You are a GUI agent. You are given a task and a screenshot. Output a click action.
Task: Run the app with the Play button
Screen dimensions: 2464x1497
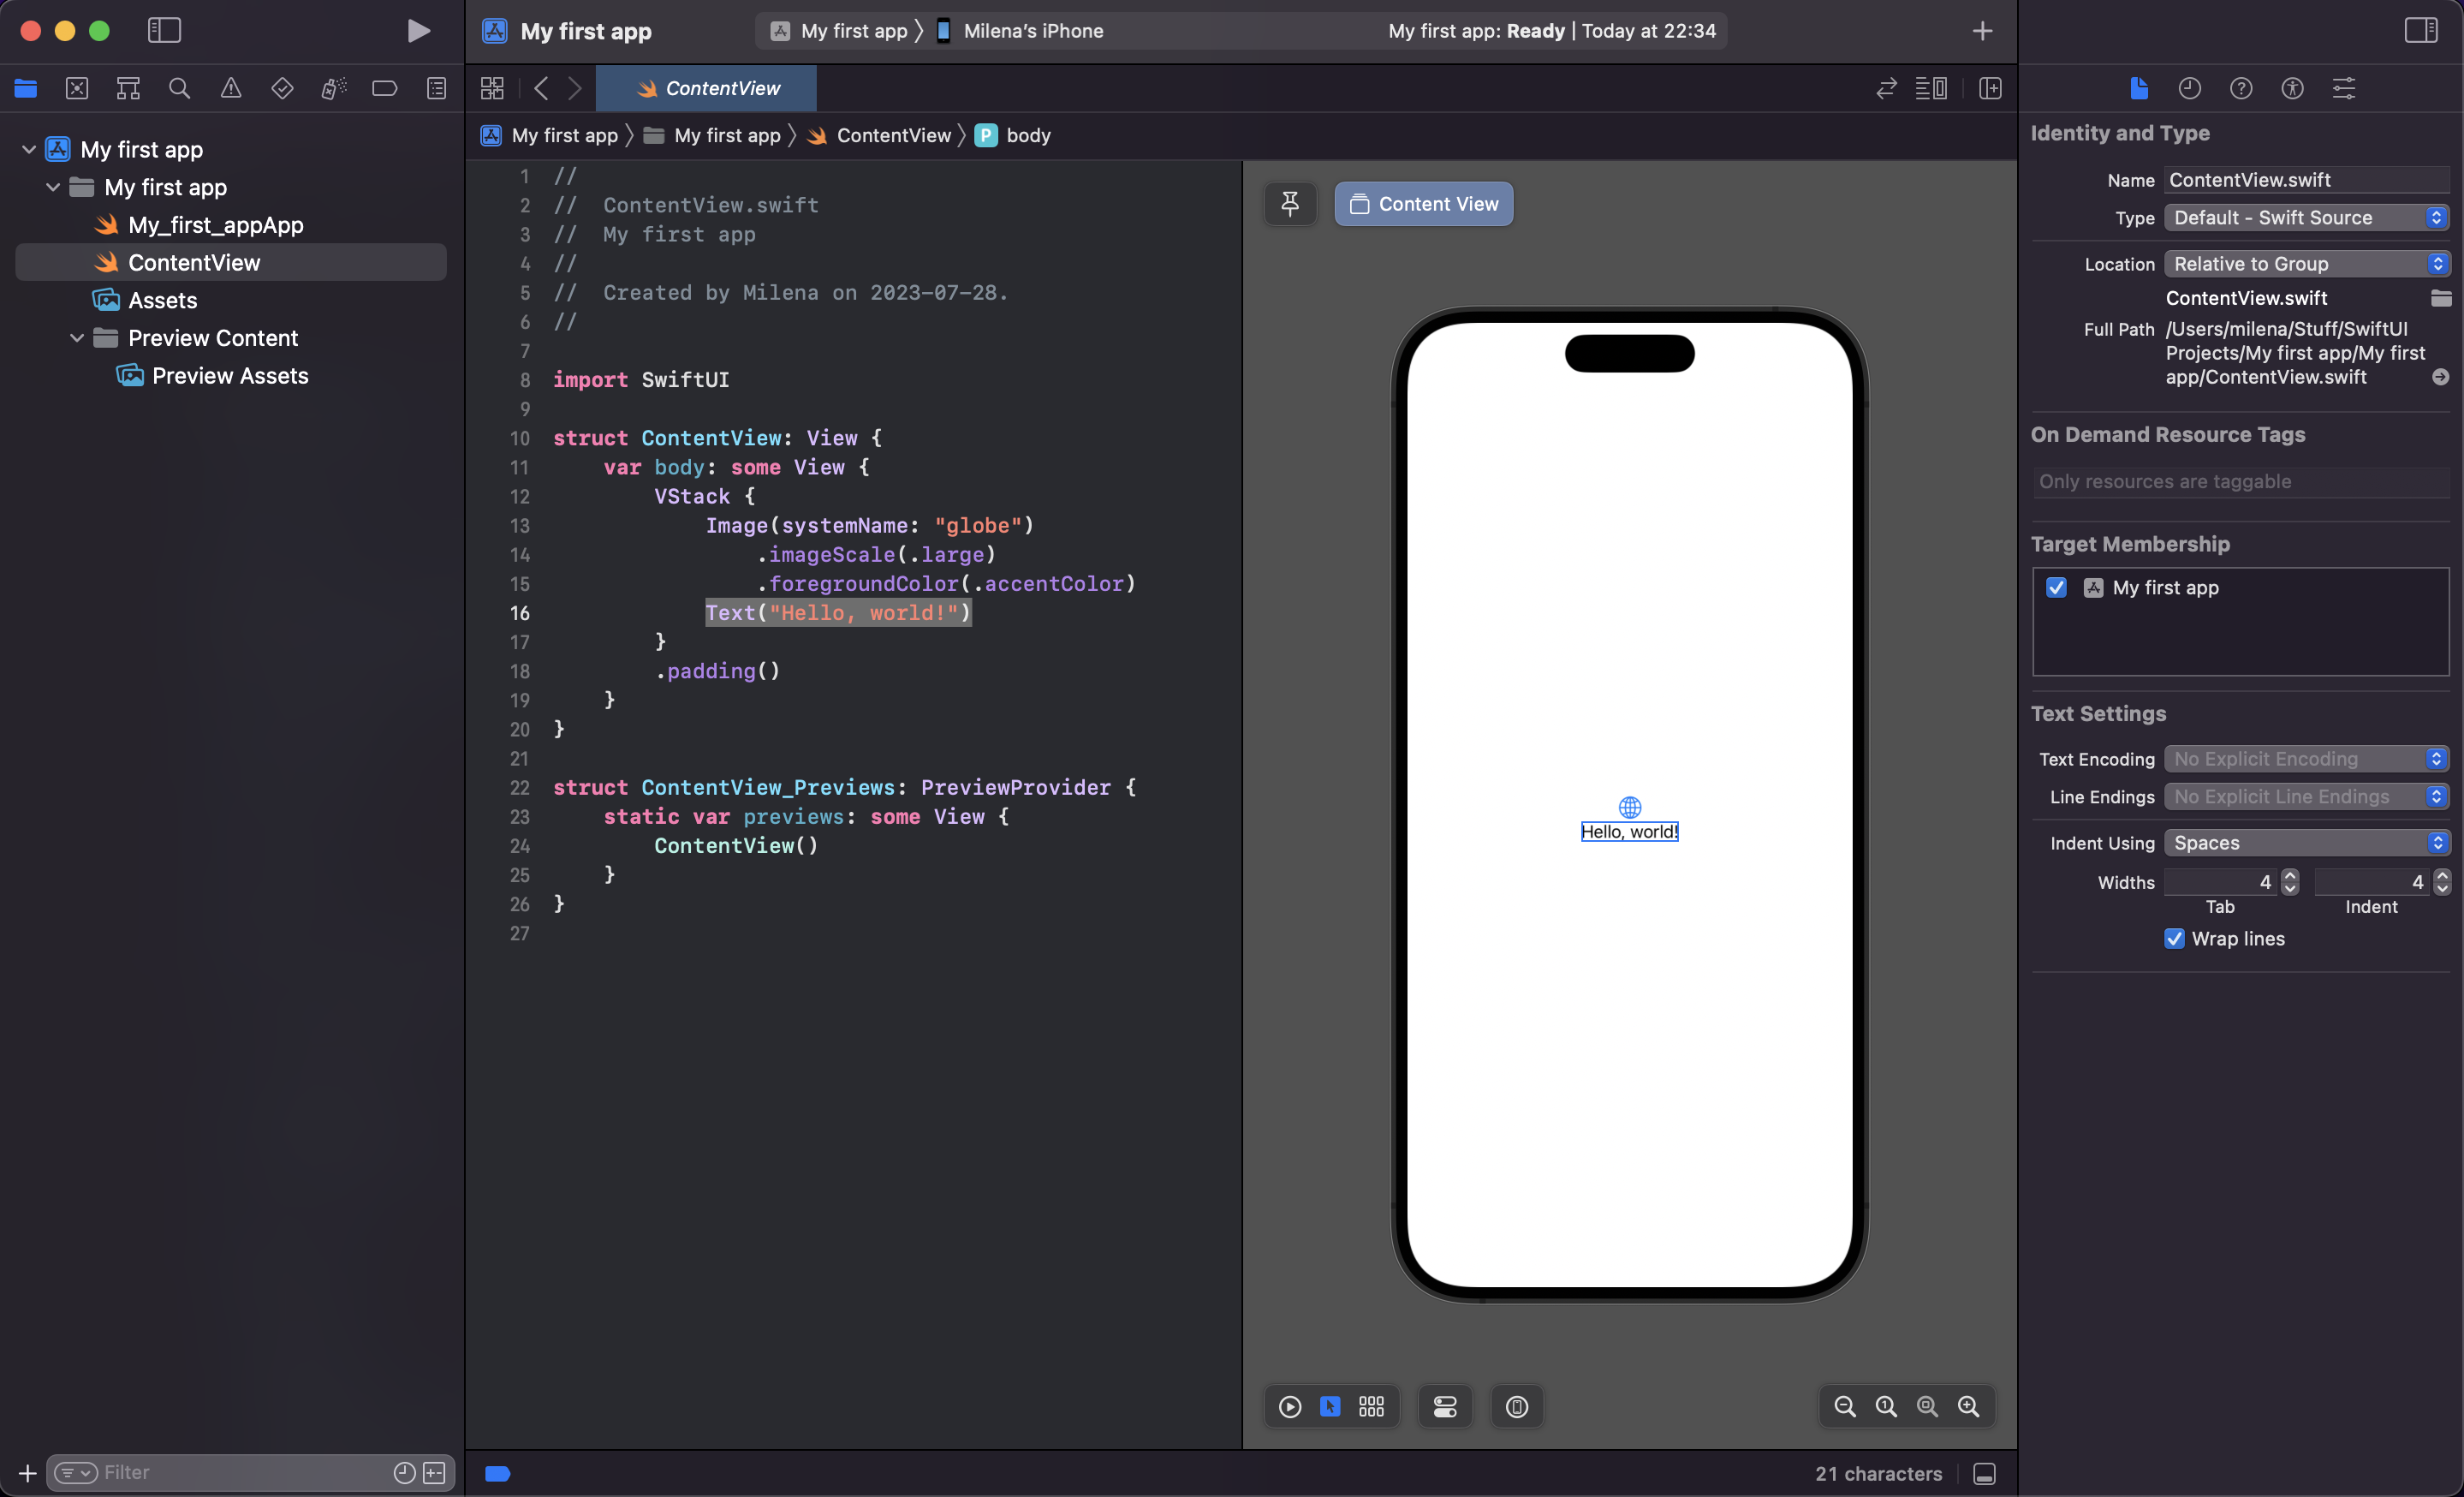(x=419, y=31)
